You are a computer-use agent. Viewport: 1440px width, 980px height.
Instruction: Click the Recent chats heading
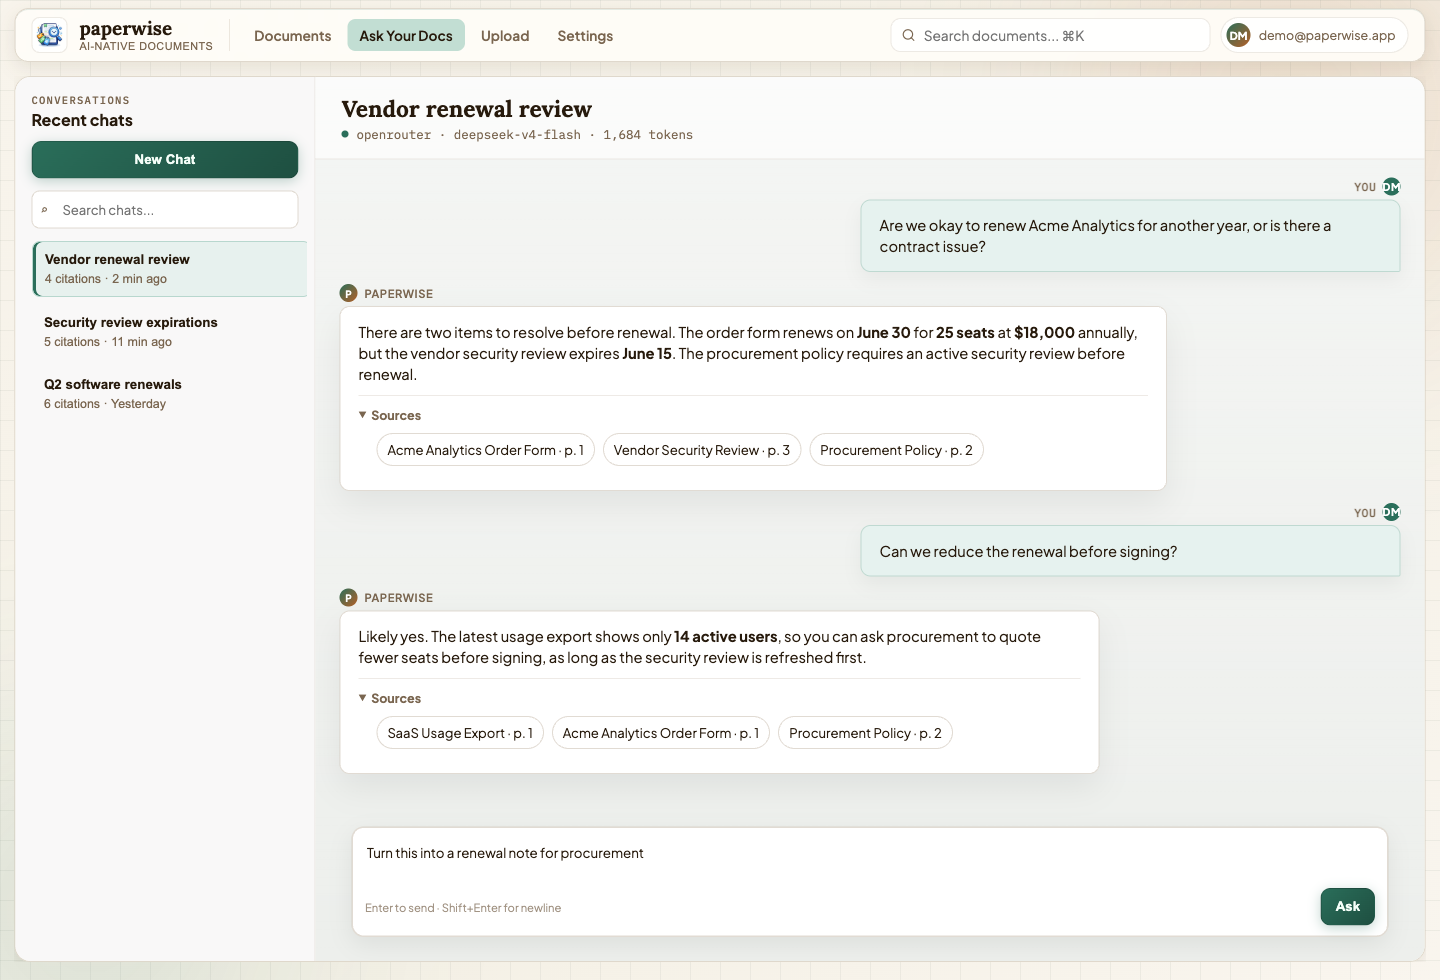[x=82, y=120]
